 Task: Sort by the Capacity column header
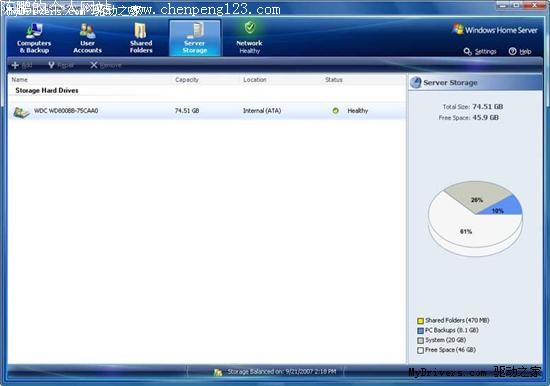(x=187, y=80)
